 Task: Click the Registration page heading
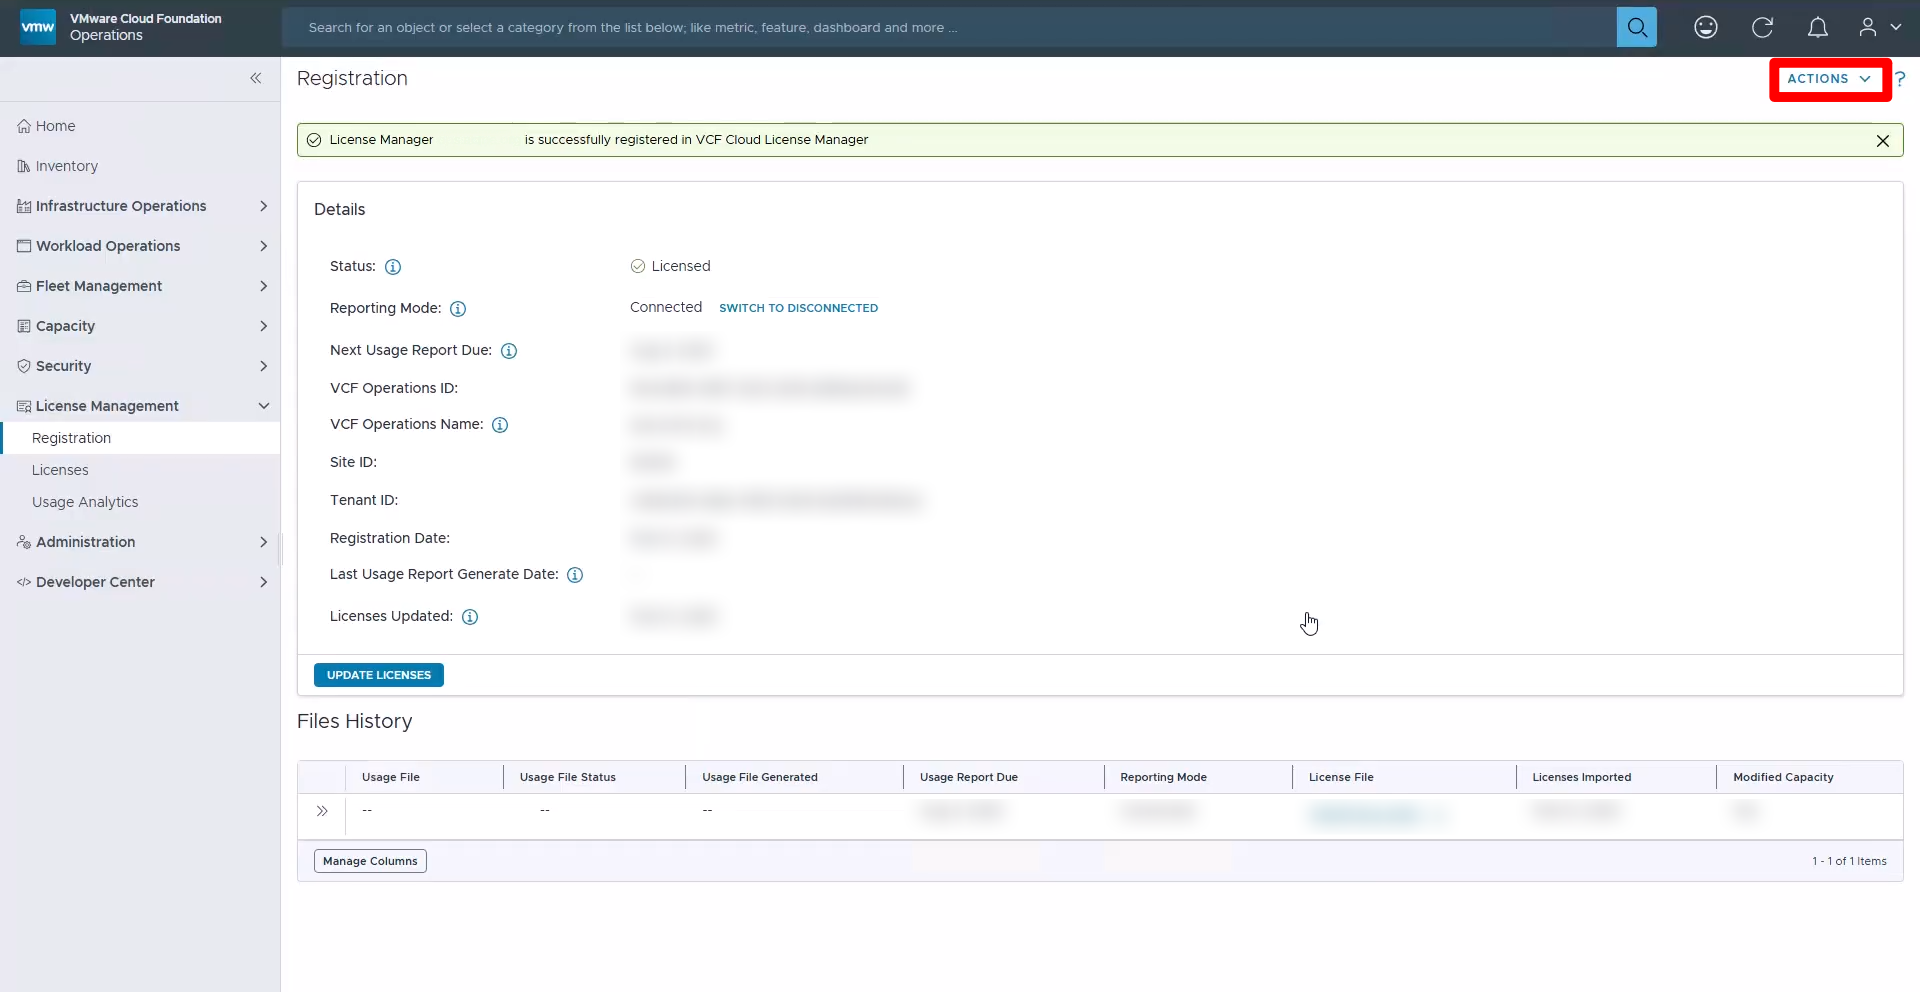[x=352, y=79]
